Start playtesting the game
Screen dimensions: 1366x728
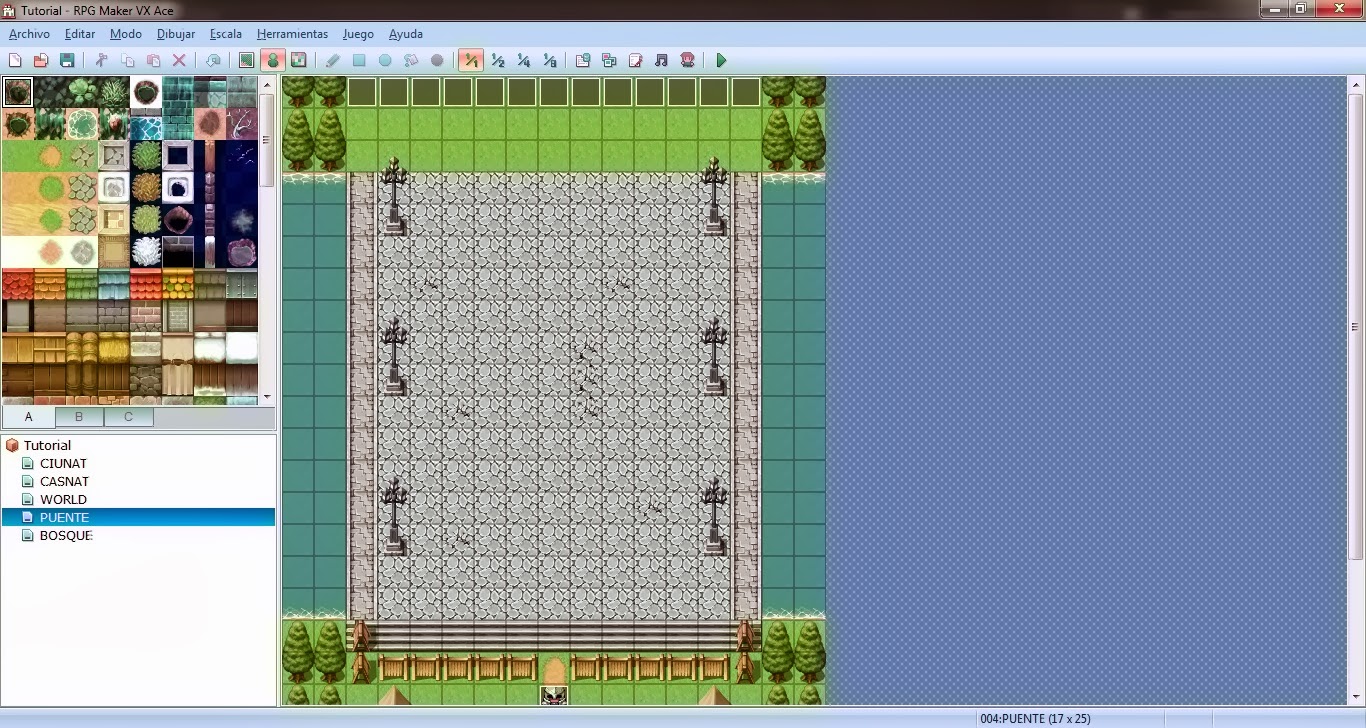(x=722, y=60)
